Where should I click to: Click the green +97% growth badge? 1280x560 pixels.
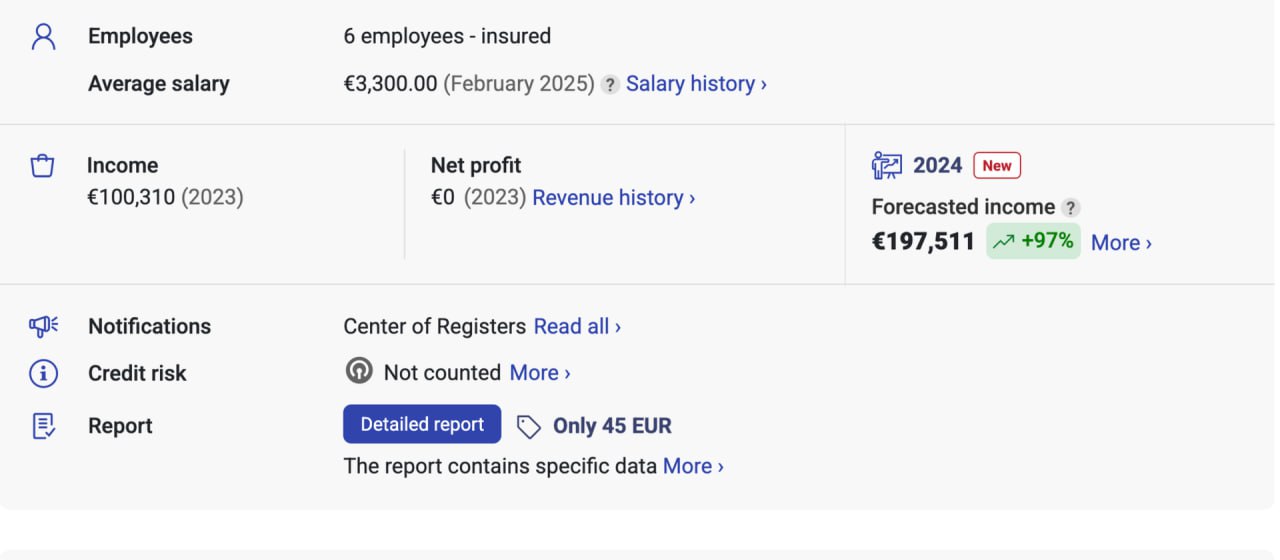(1033, 241)
